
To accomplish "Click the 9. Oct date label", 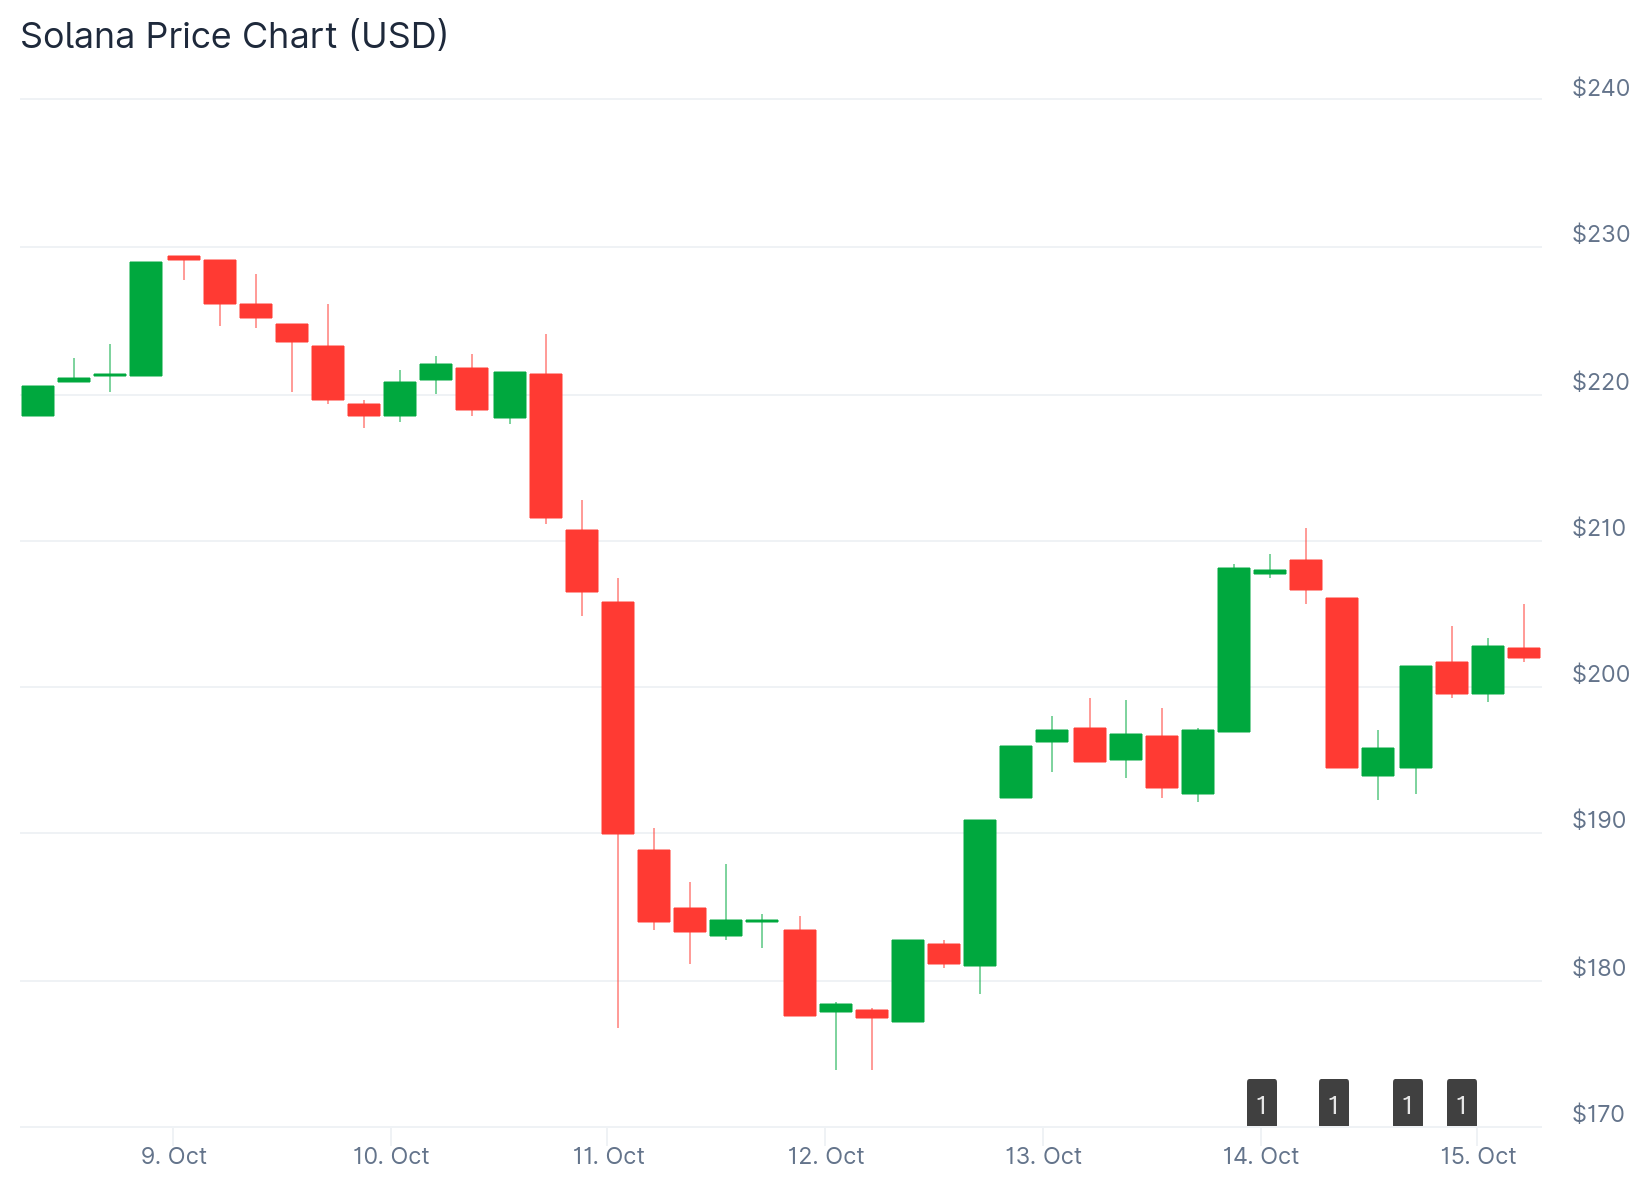I will pos(174,1156).
